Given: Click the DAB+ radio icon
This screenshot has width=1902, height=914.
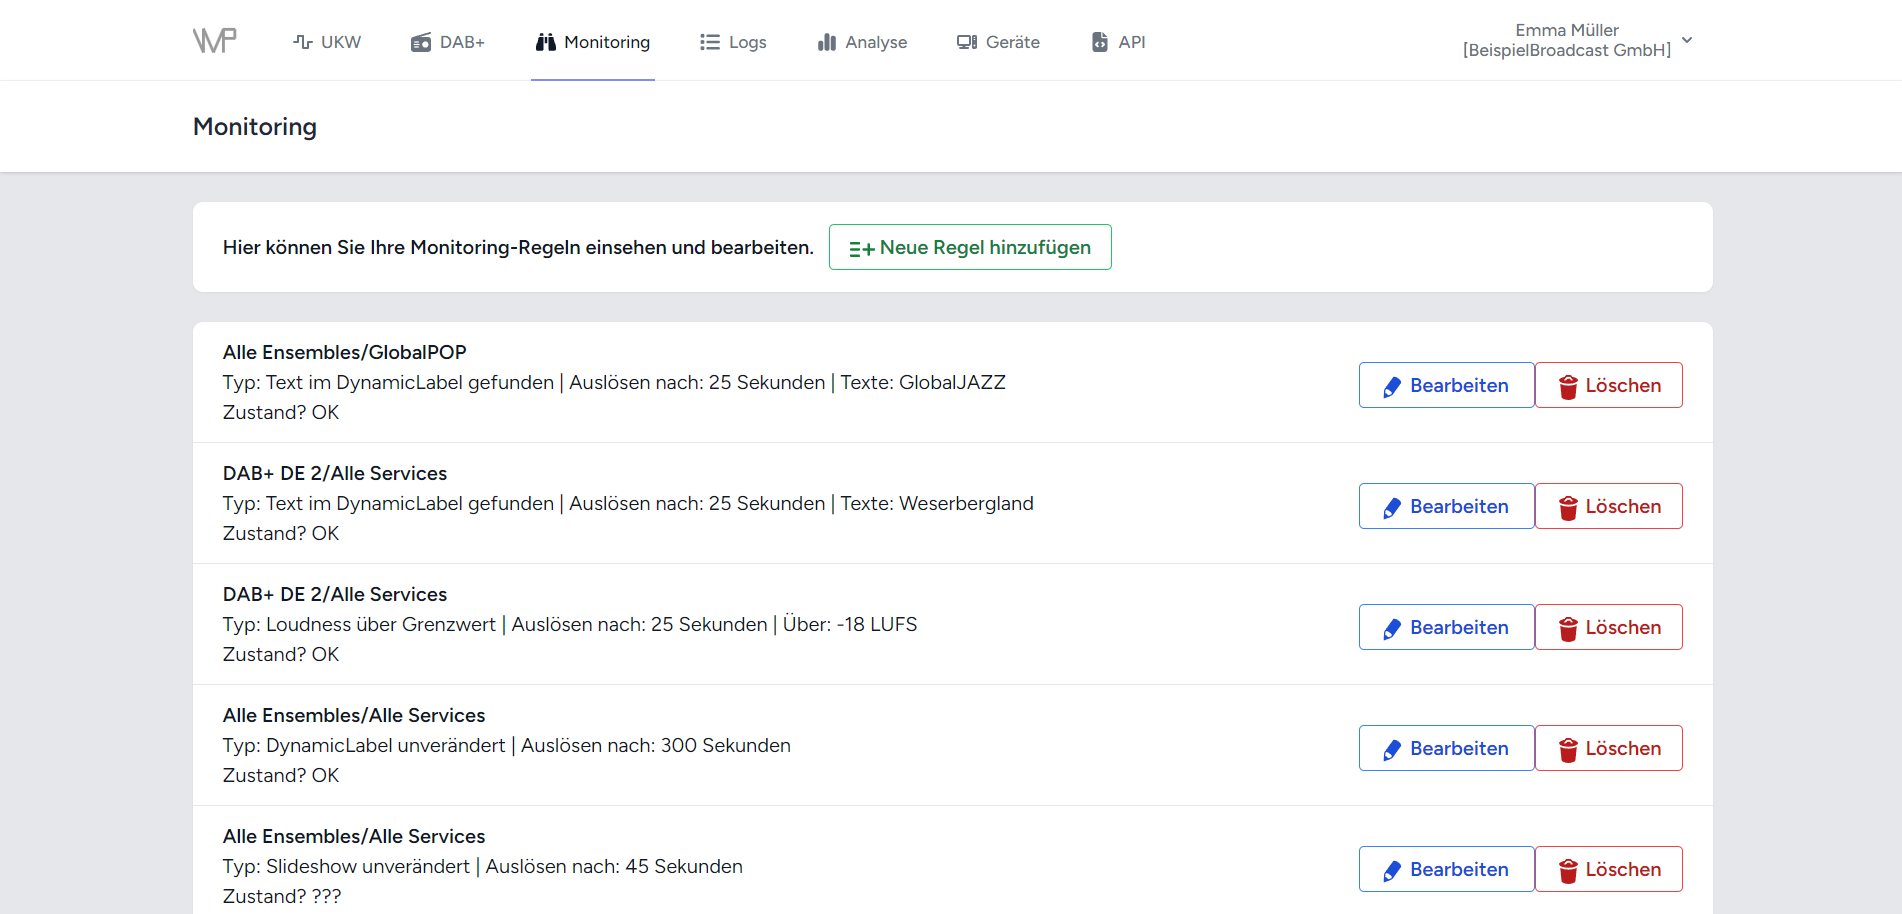Looking at the screenshot, I should (421, 42).
